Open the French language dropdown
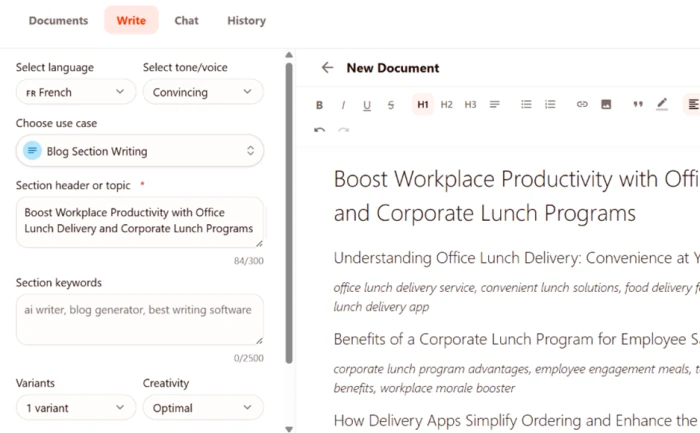This screenshot has height=433, width=700. point(75,92)
